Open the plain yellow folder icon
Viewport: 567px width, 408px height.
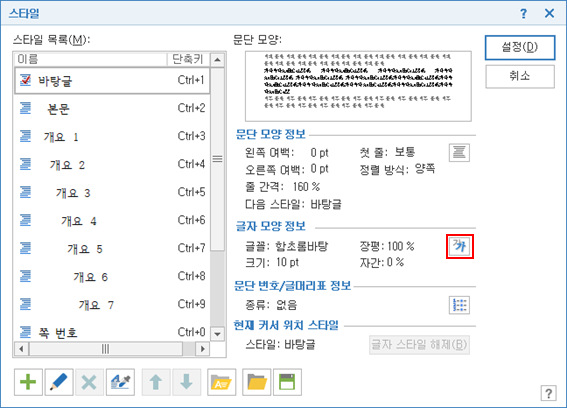tap(257, 382)
